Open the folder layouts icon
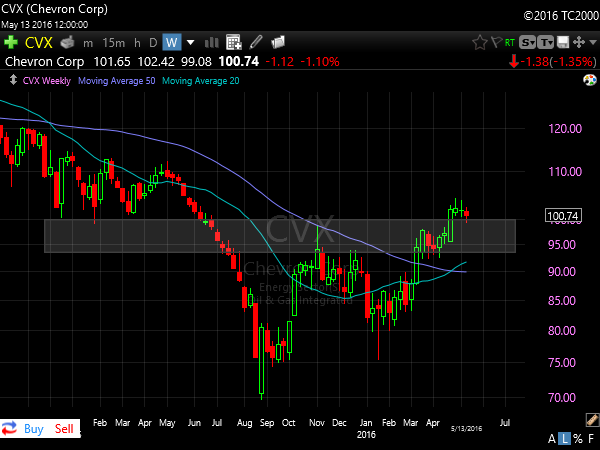 point(278,42)
